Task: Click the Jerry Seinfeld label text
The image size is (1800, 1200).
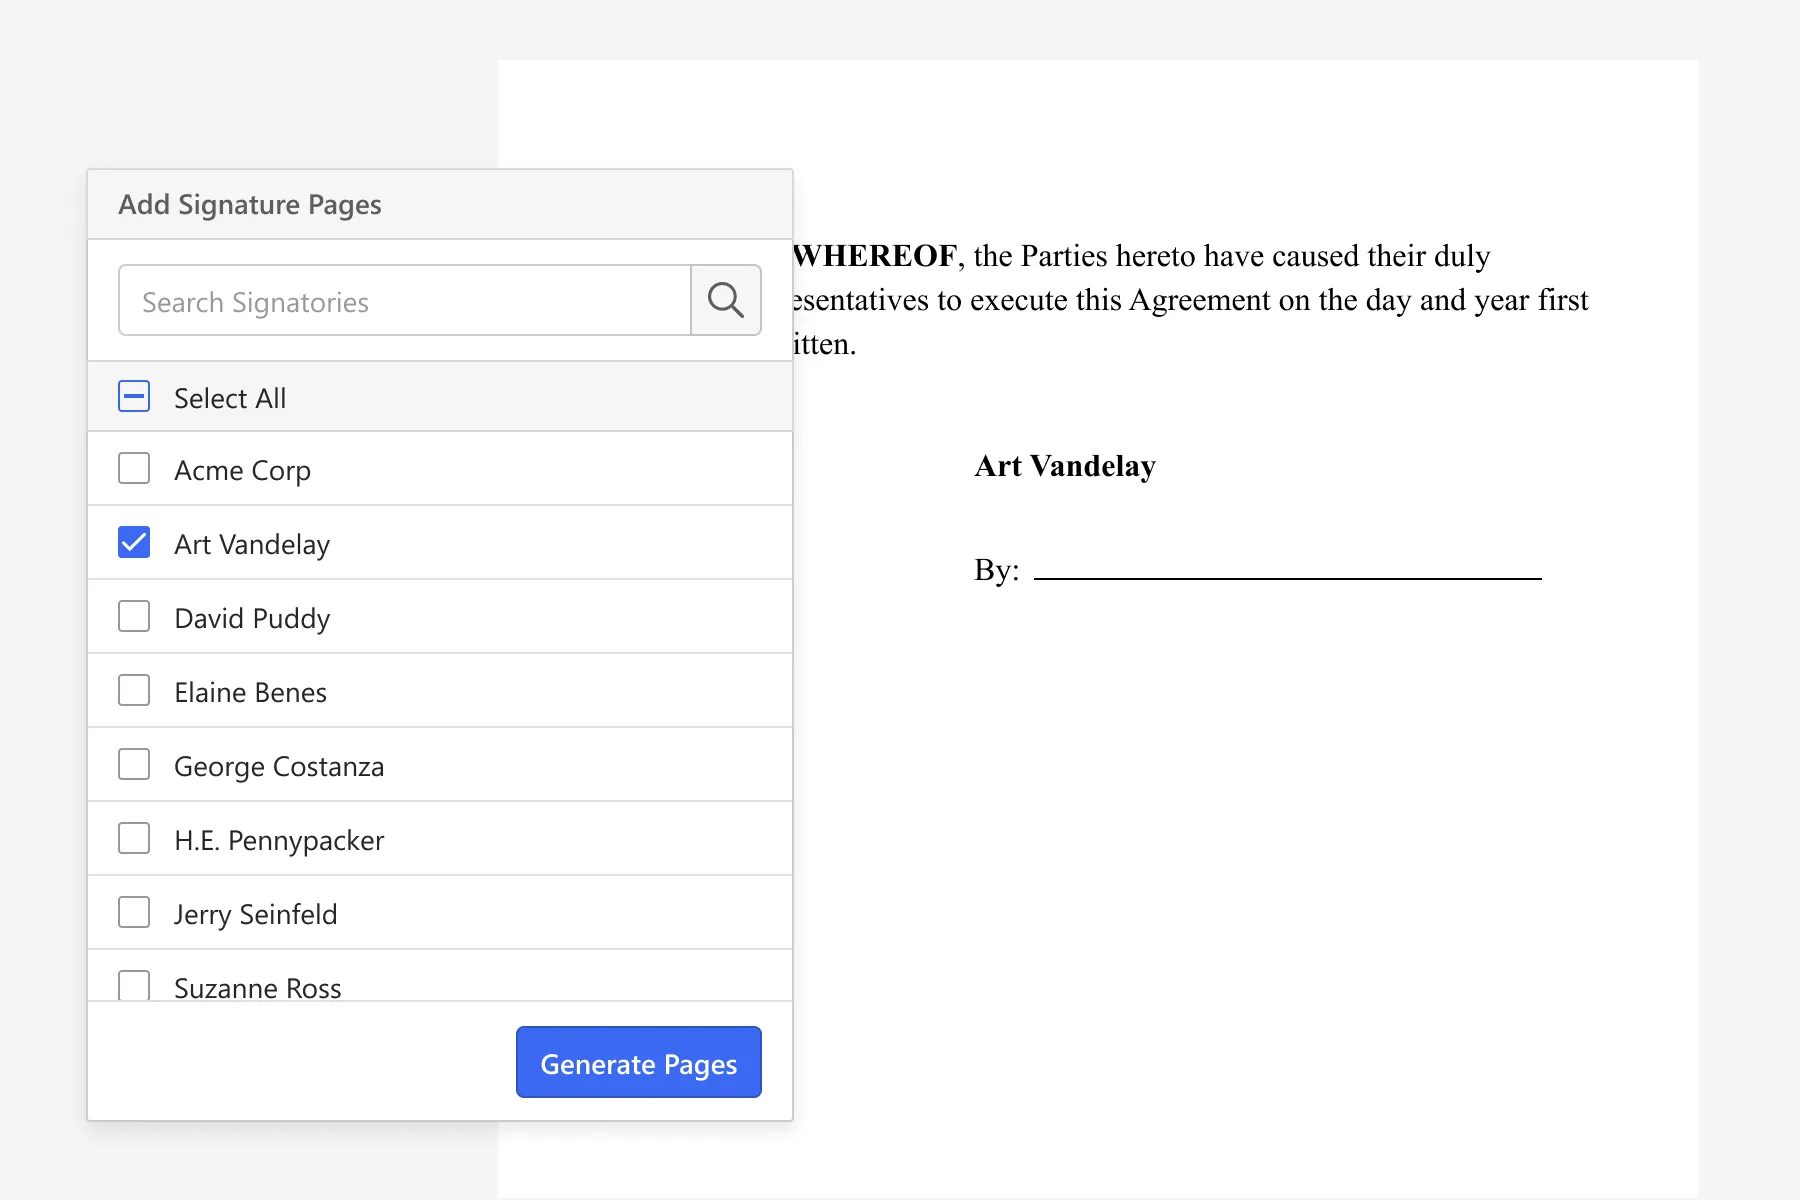Action: pos(255,914)
